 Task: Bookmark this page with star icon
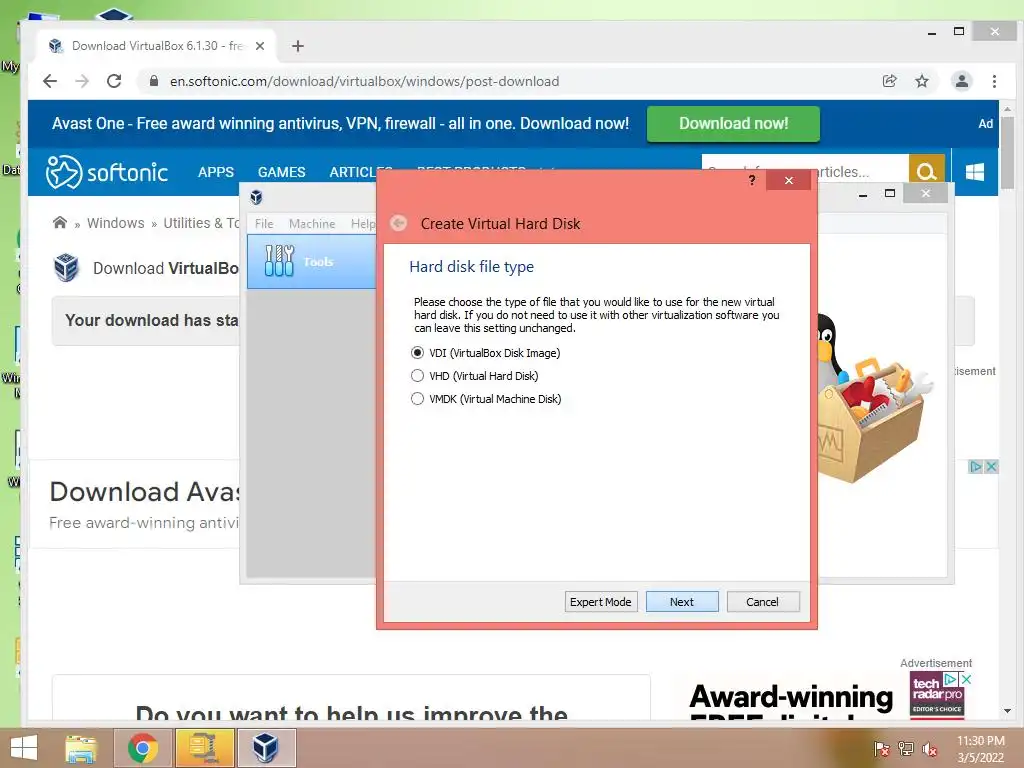point(921,81)
